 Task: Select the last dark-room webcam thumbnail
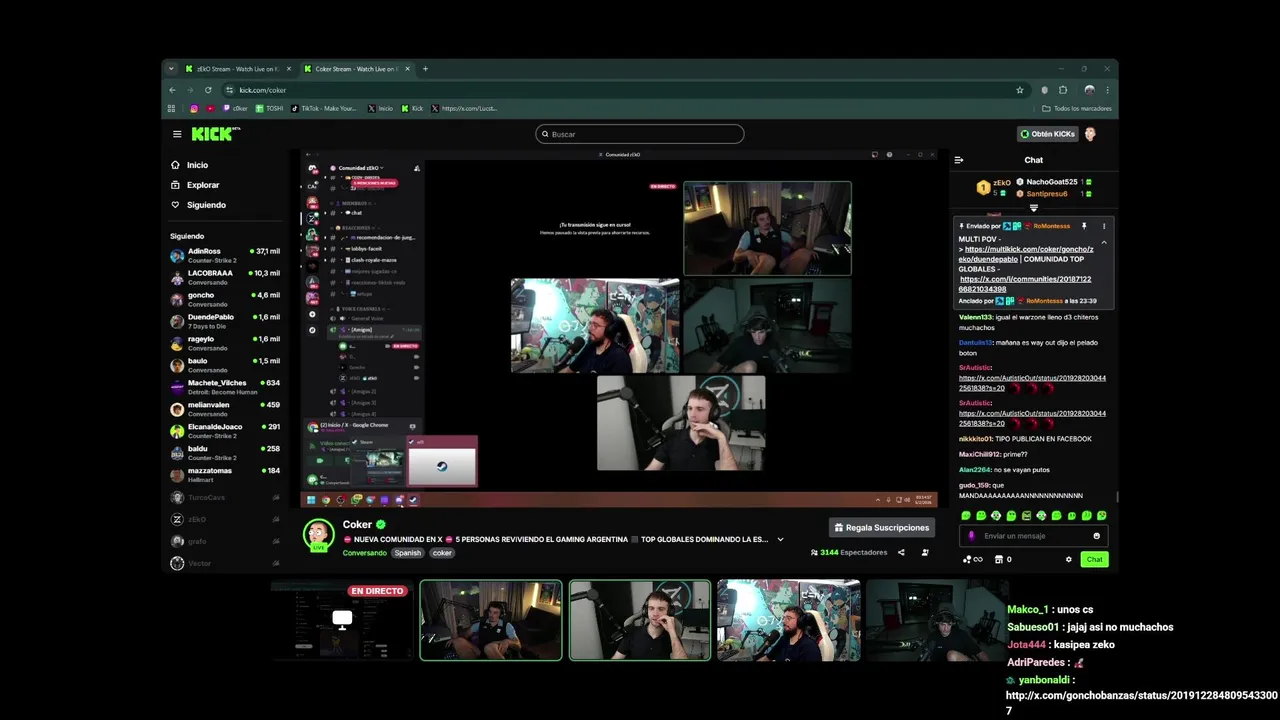coord(936,620)
